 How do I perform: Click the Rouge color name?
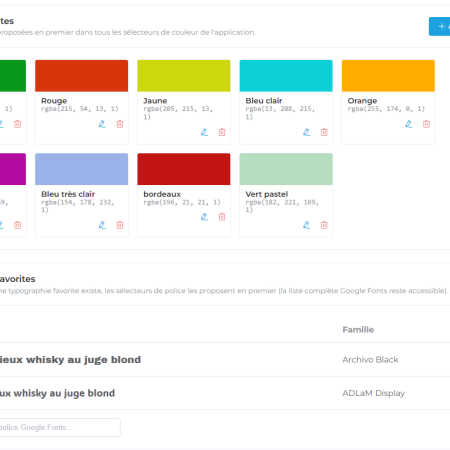click(54, 101)
